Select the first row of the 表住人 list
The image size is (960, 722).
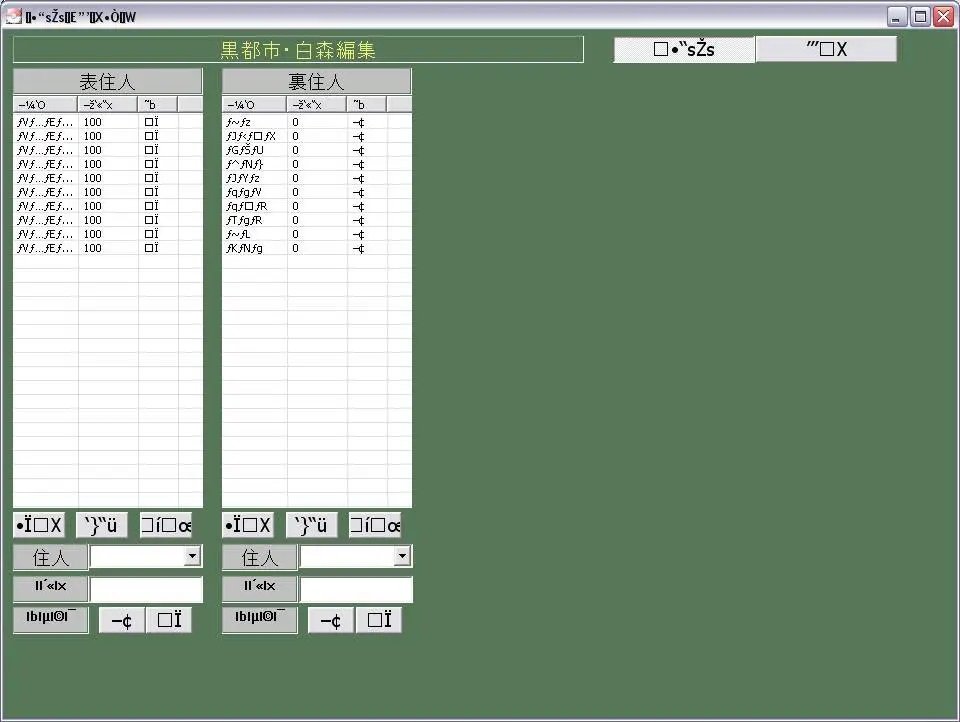pyautogui.click(x=108, y=122)
